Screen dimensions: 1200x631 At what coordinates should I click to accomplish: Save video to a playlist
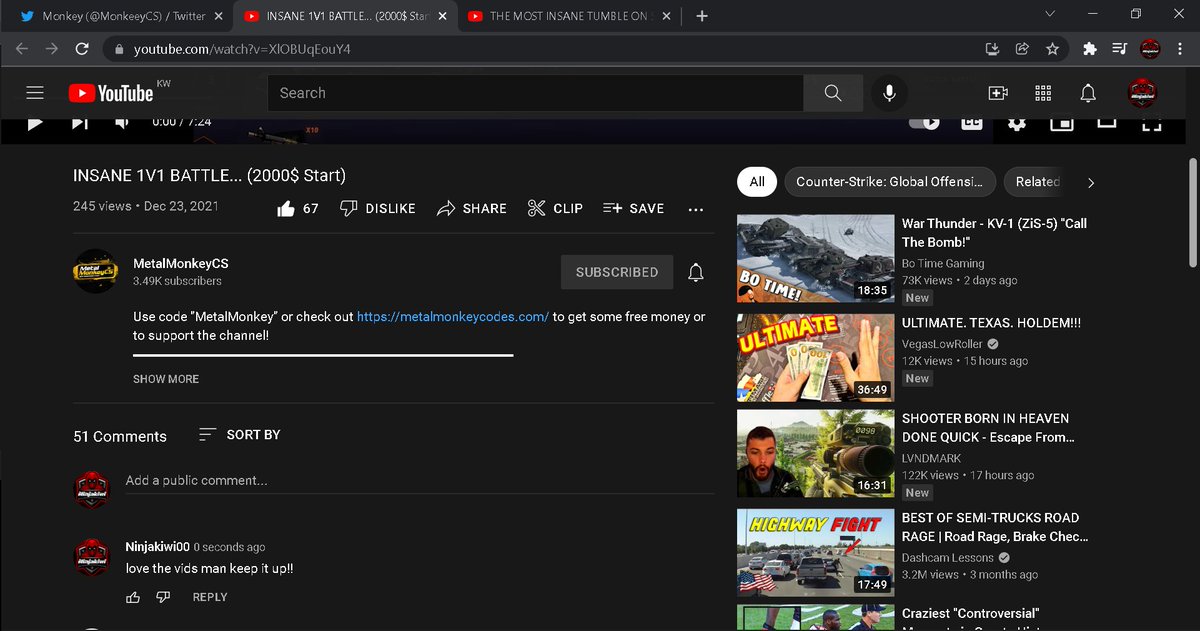pos(633,208)
